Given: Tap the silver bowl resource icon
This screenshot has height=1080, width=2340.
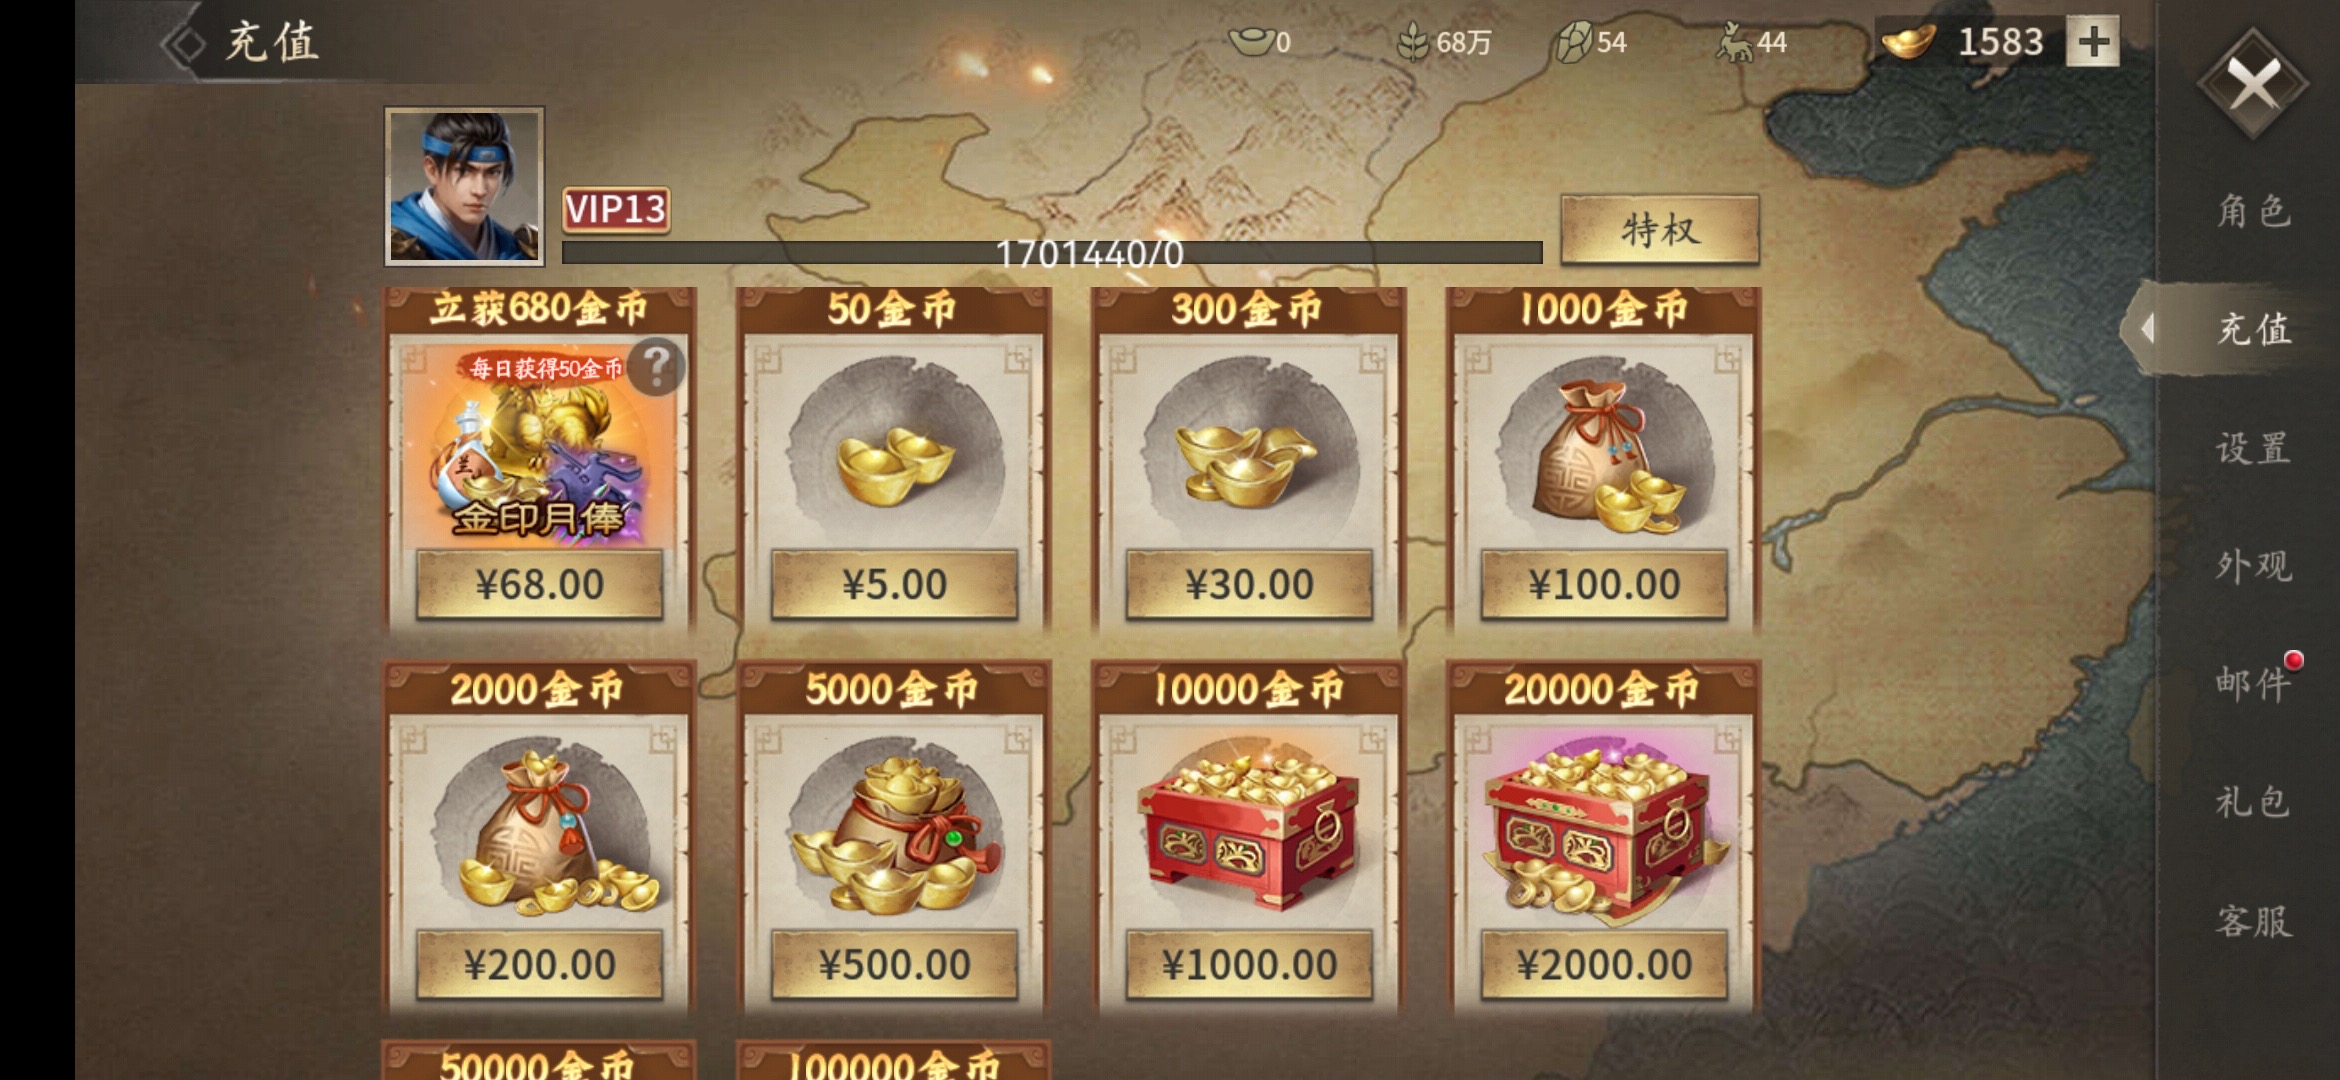Looking at the screenshot, I should [1251, 42].
